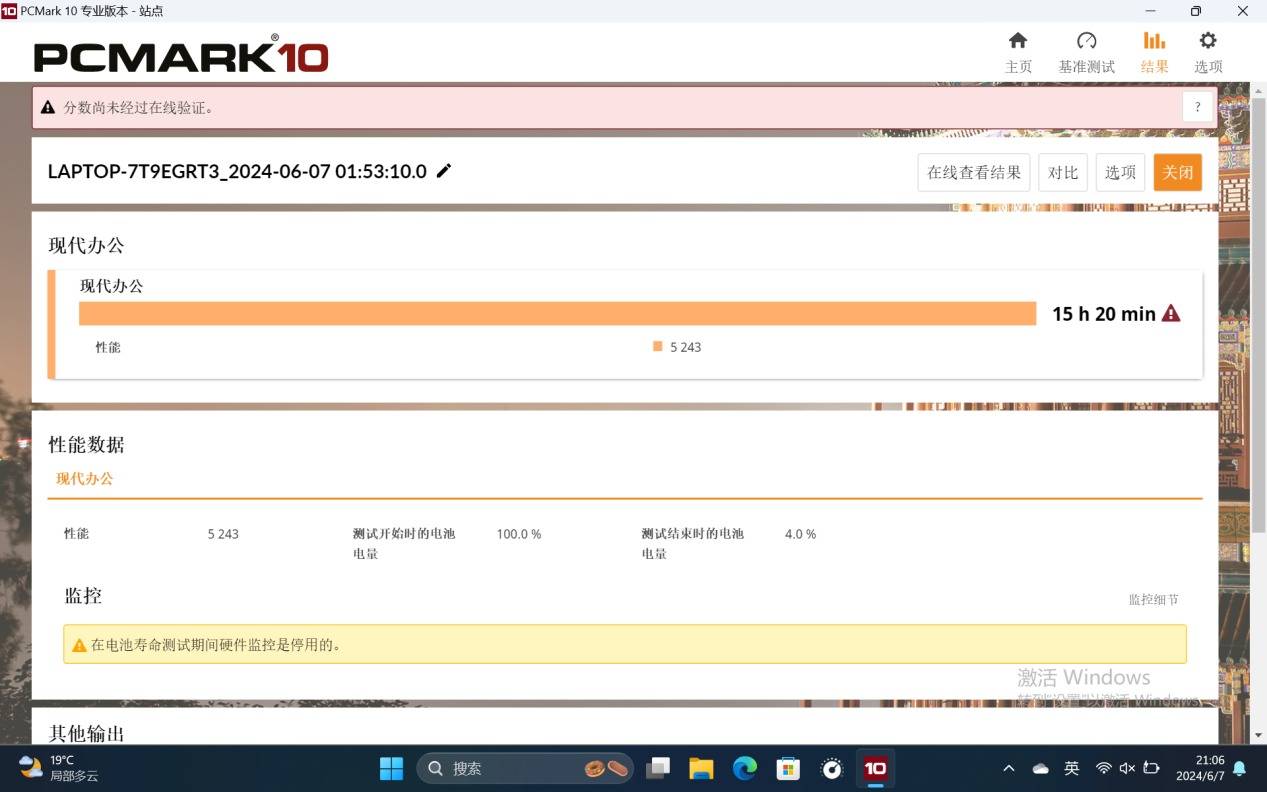Open the 监控细节 link
Viewport: 1267px width, 792px height.
(1153, 599)
